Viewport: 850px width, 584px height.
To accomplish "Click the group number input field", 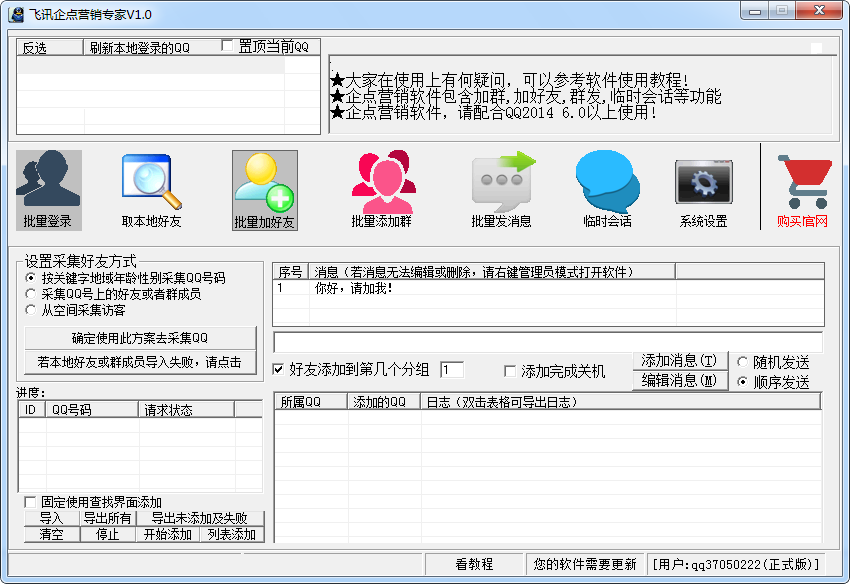I will (451, 370).
